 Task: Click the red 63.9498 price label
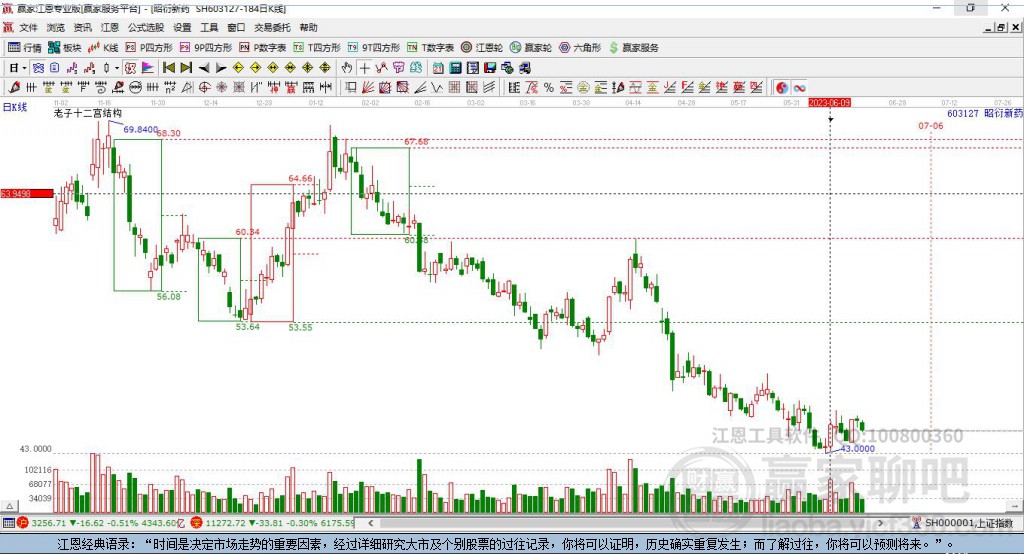[x=27, y=193]
